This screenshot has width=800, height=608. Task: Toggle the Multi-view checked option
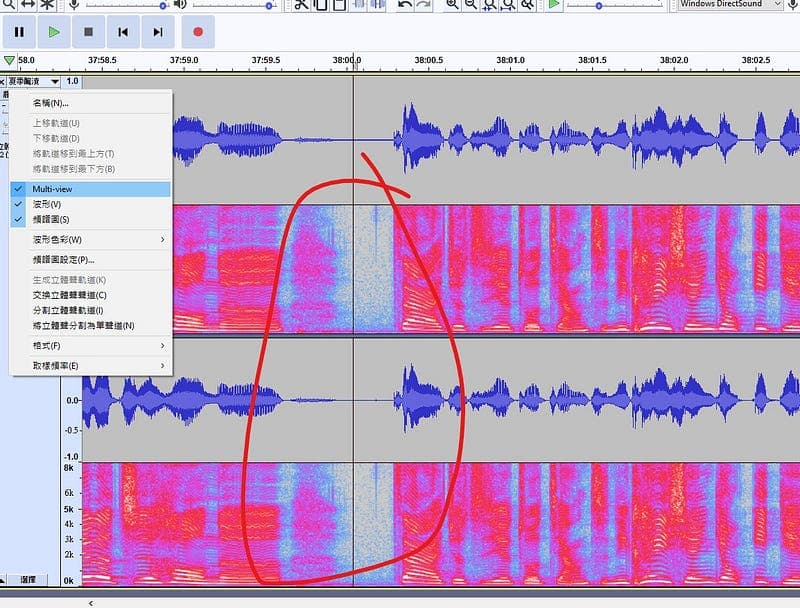click(x=91, y=189)
